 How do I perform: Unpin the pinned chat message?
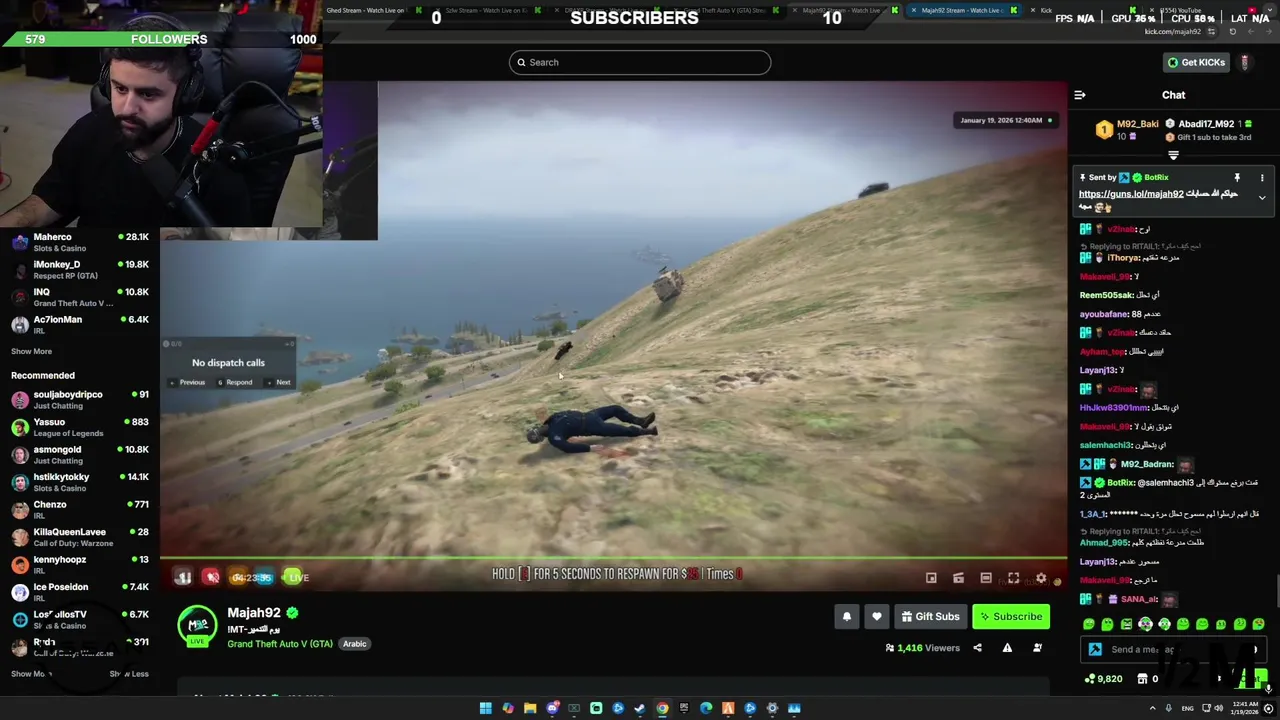click(x=1237, y=178)
